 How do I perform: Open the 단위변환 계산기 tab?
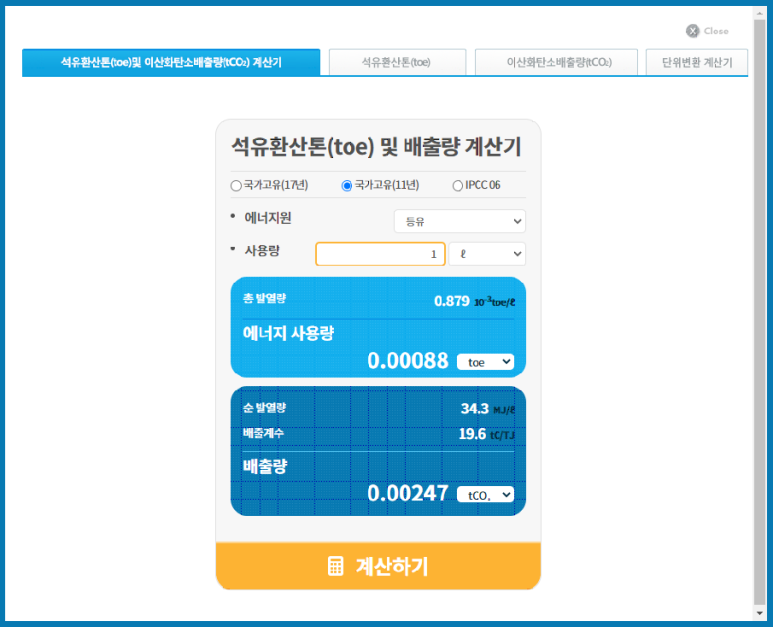click(696, 62)
